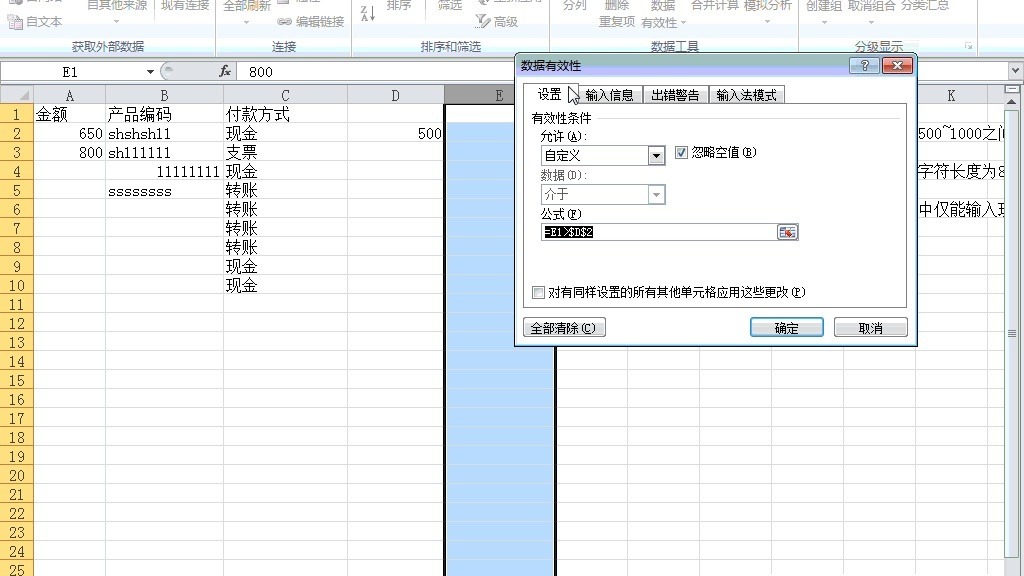1024x576 pixels.
Task: Click the OK (确定) button
Action: click(x=786, y=328)
